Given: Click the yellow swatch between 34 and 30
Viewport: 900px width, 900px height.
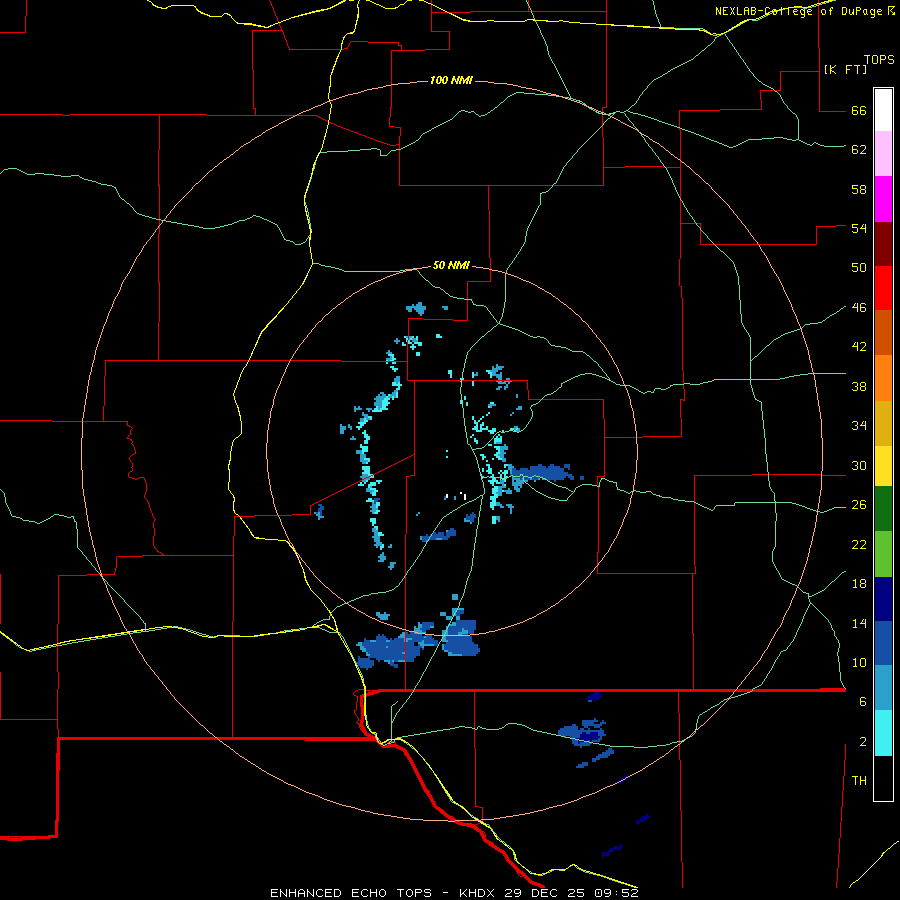Looking at the screenshot, I should [883, 466].
